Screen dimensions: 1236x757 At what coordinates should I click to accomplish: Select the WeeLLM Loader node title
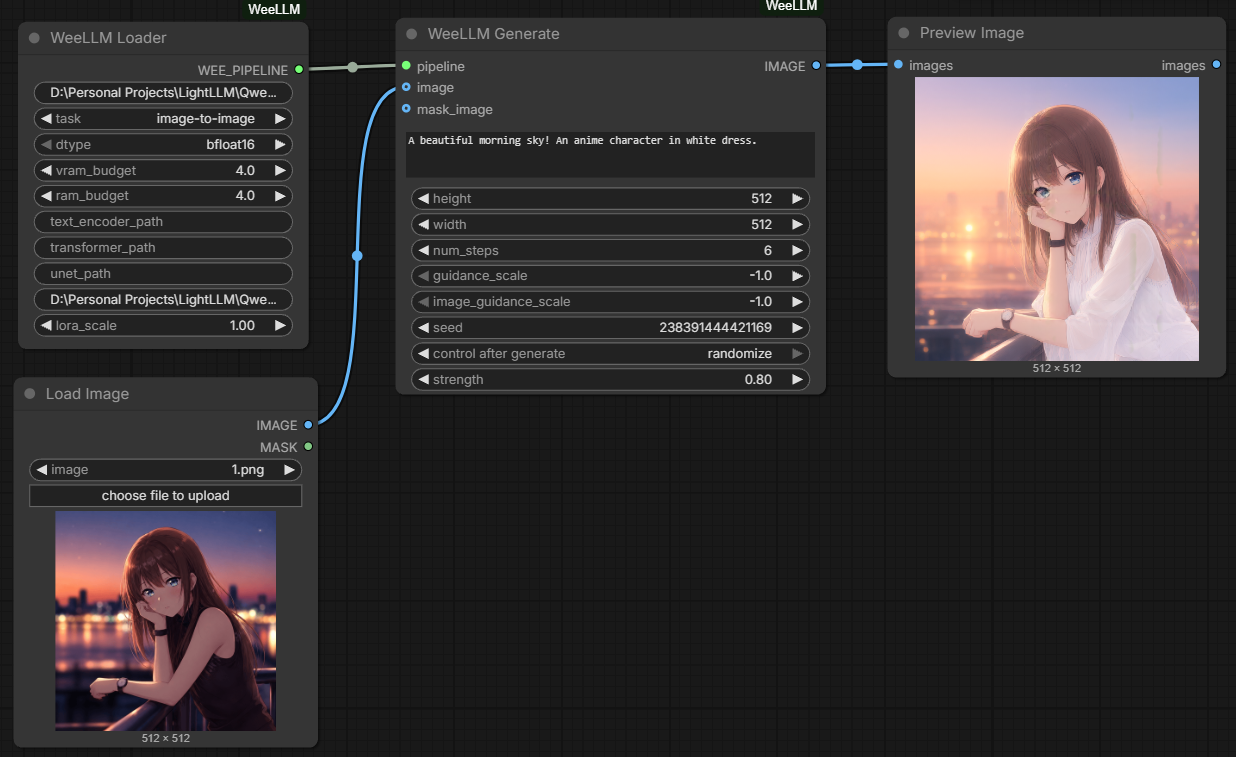pyautogui.click(x=108, y=38)
